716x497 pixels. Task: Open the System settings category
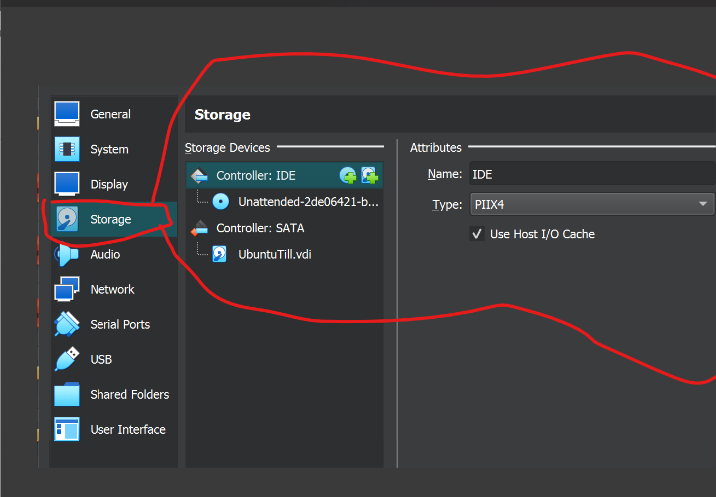(113, 149)
